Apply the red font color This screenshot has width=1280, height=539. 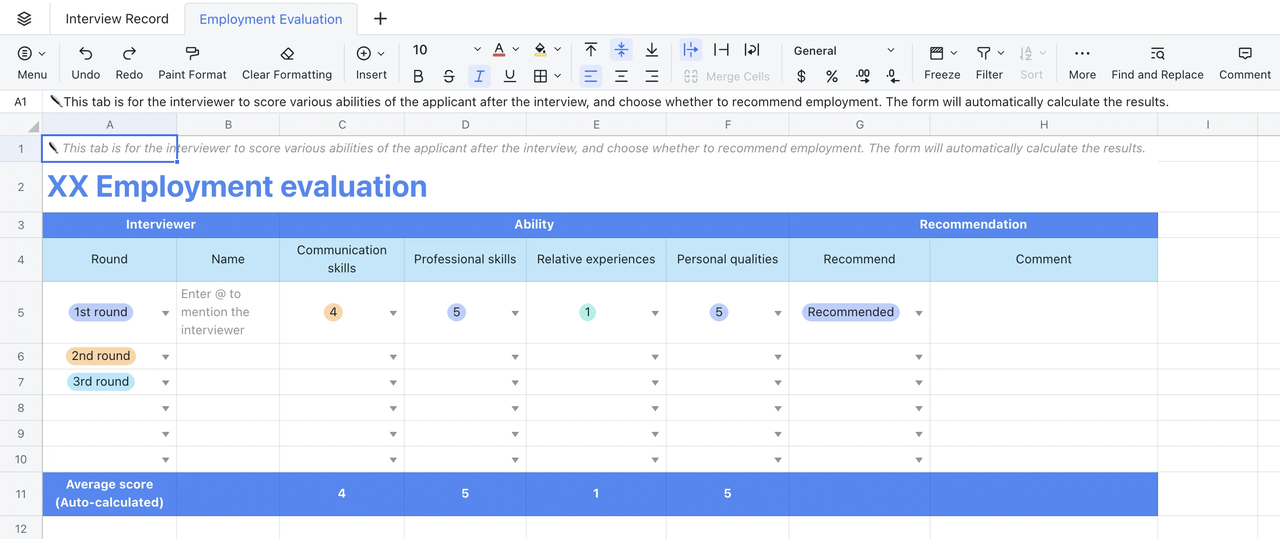point(499,50)
